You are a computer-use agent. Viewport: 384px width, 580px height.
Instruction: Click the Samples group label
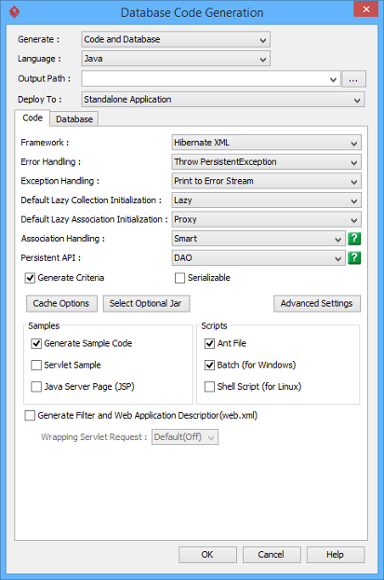point(44,326)
